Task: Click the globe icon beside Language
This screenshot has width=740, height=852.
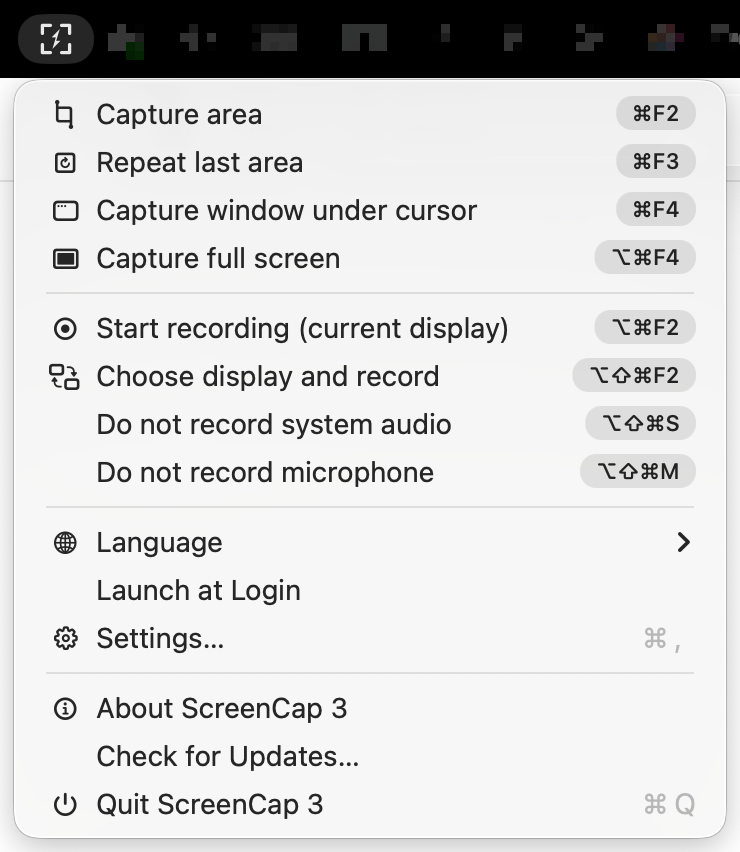Action: coord(65,542)
